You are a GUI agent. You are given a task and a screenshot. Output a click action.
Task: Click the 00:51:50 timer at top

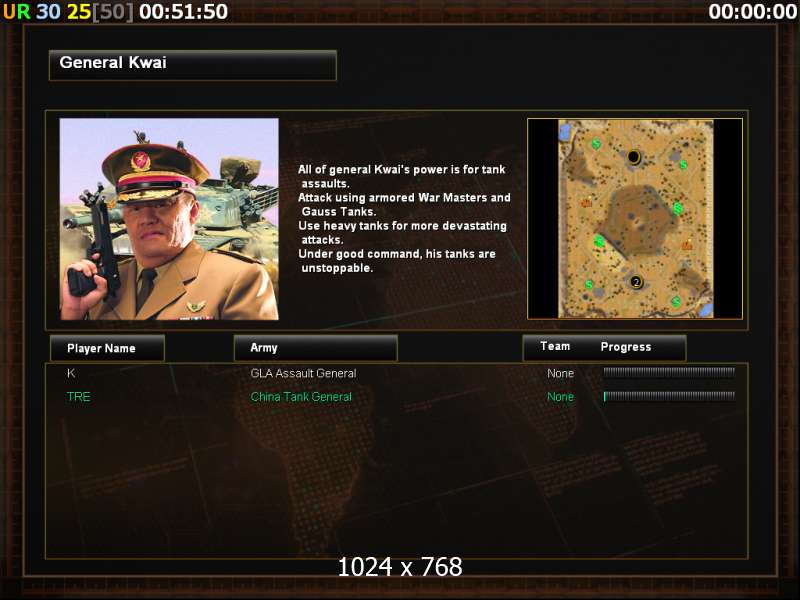[x=183, y=11]
